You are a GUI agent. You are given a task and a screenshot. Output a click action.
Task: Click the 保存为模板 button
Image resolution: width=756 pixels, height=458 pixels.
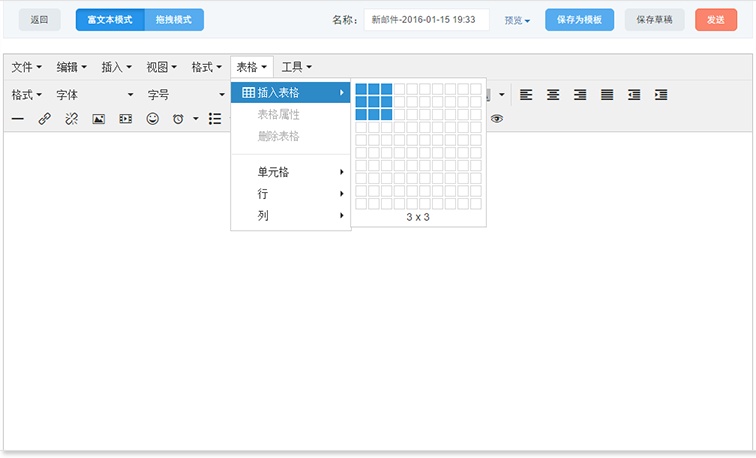click(579, 20)
